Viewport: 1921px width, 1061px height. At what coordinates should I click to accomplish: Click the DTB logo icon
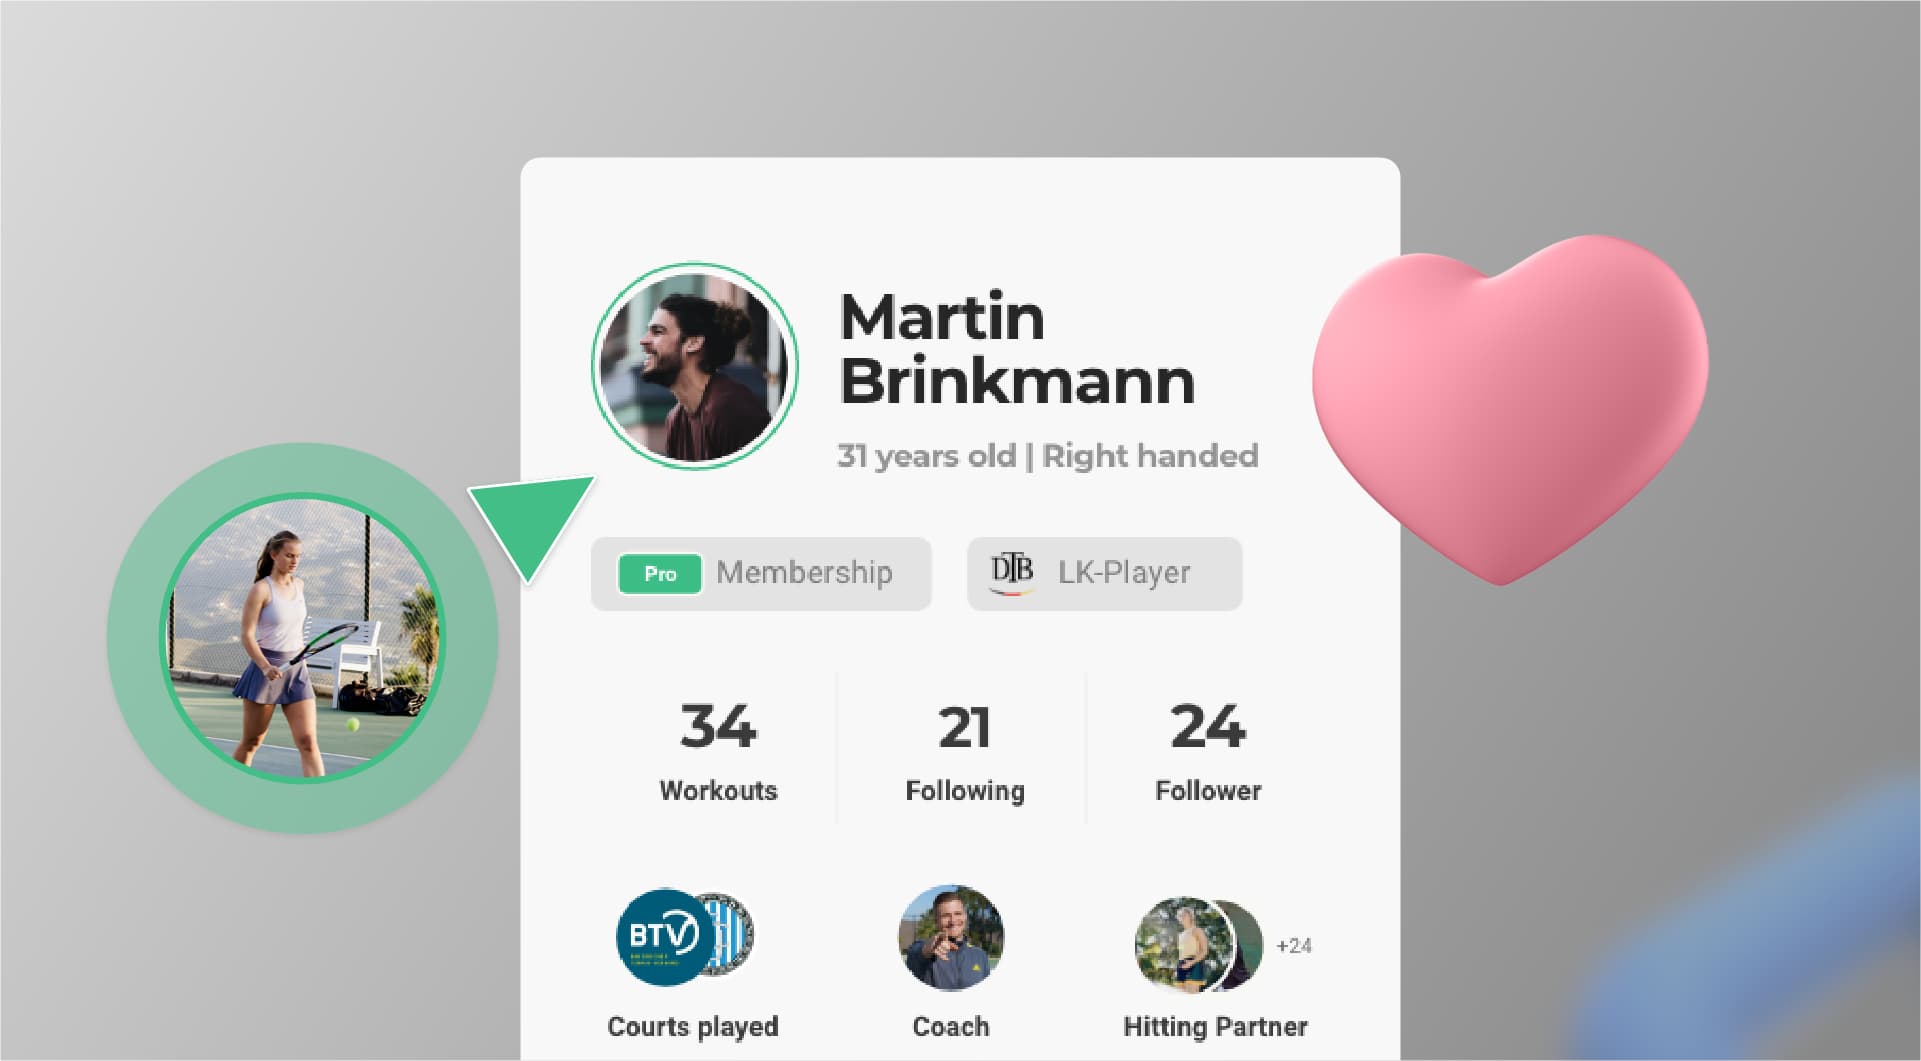click(x=1012, y=573)
